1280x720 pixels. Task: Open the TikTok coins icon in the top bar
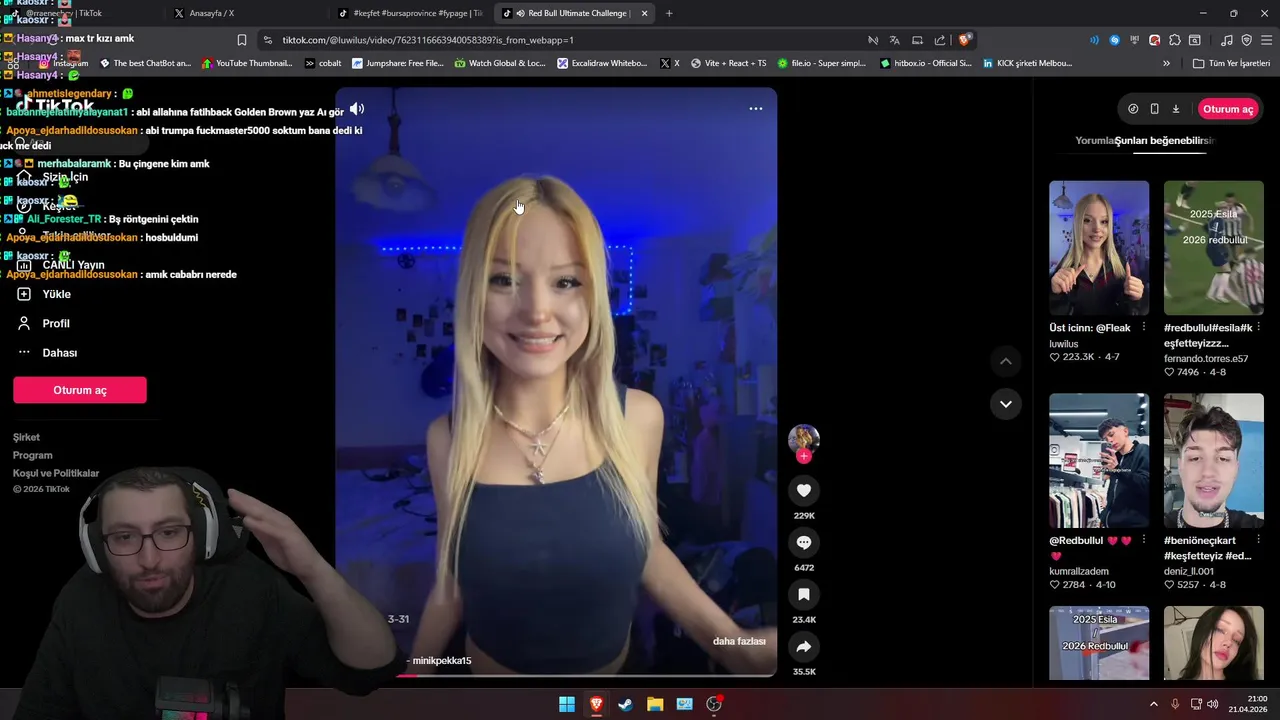[x=1133, y=109]
